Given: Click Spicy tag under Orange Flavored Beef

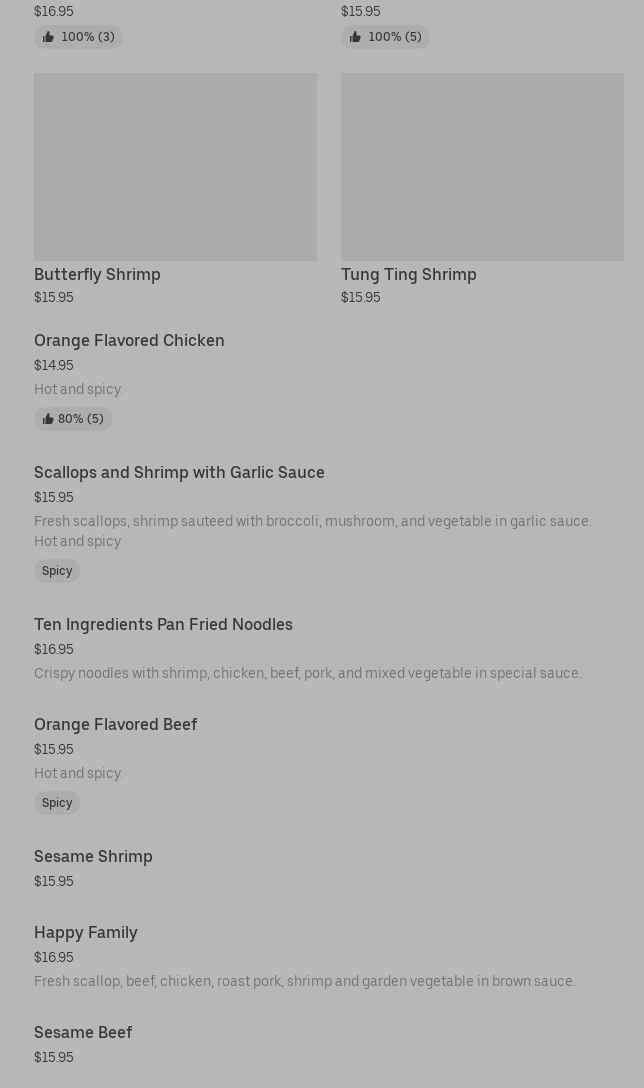Looking at the screenshot, I should point(57,803).
